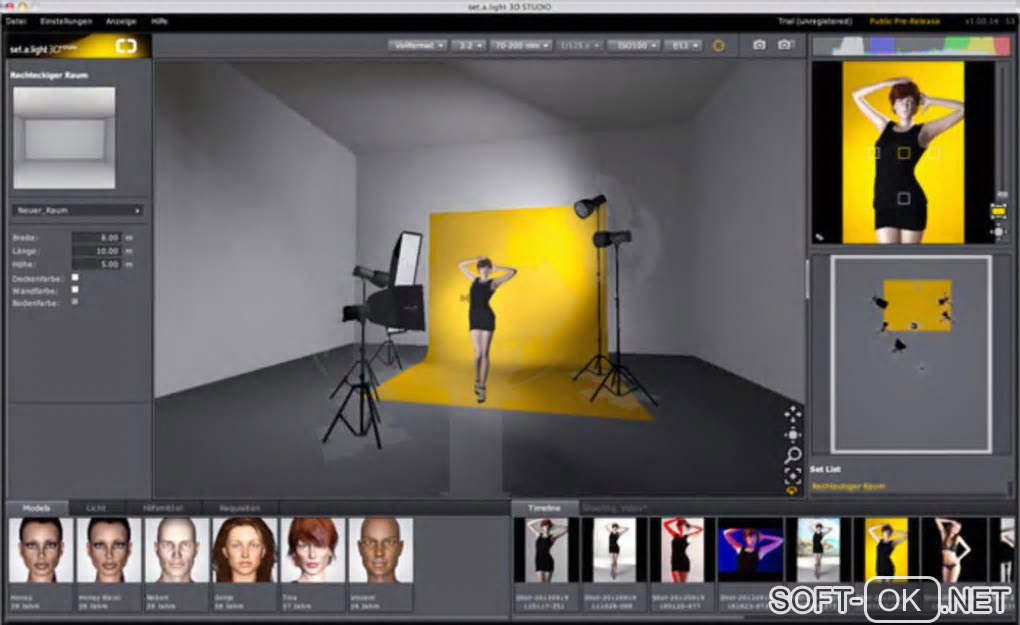Click the yellow circular render indicator in toolbar

(719, 46)
